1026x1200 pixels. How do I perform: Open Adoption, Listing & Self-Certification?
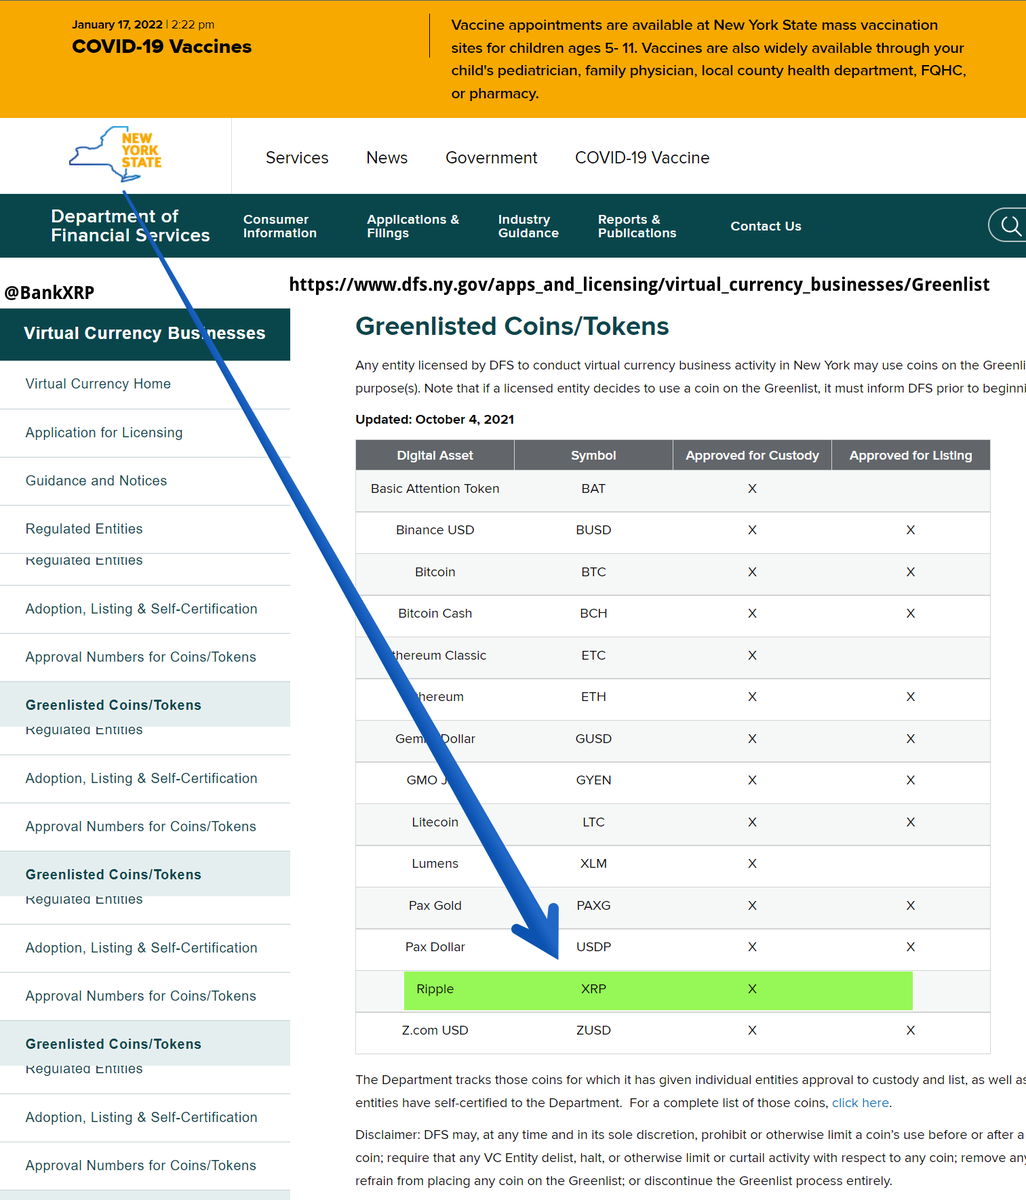(x=141, y=608)
